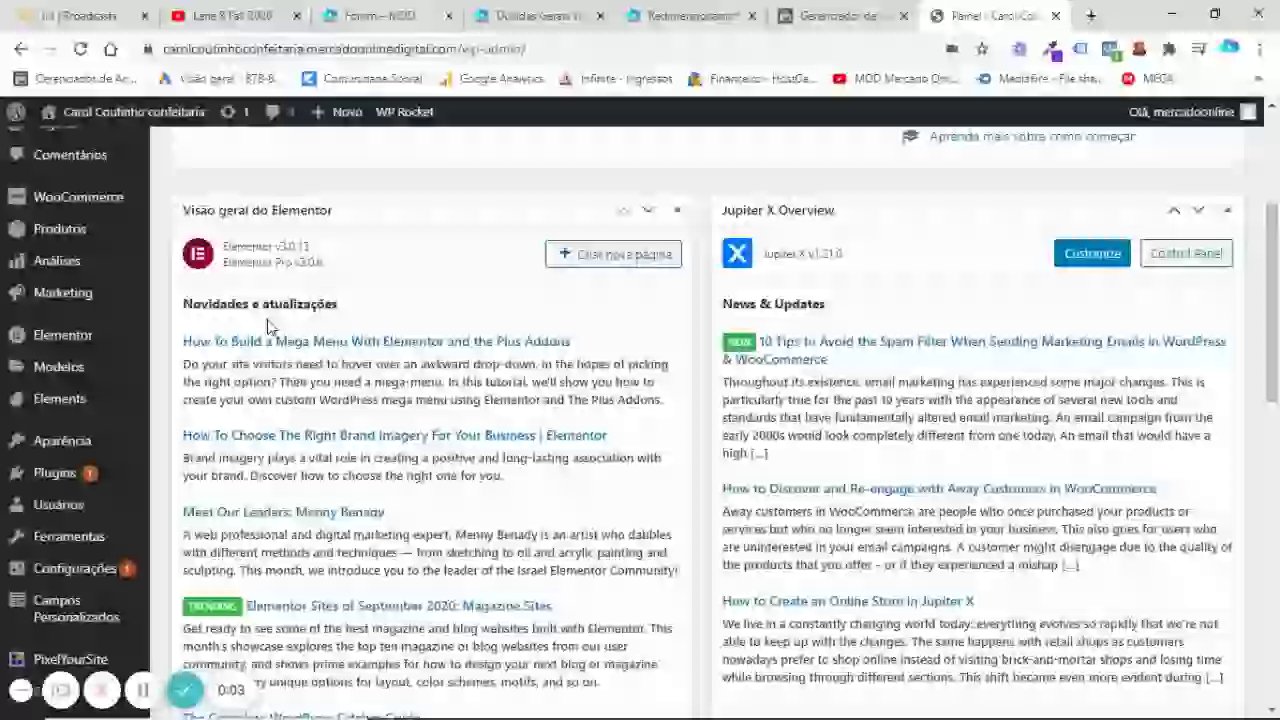The height and width of the screenshot is (720, 1280).
Task: Click the Usuários person icon
Action: point(16,505)
